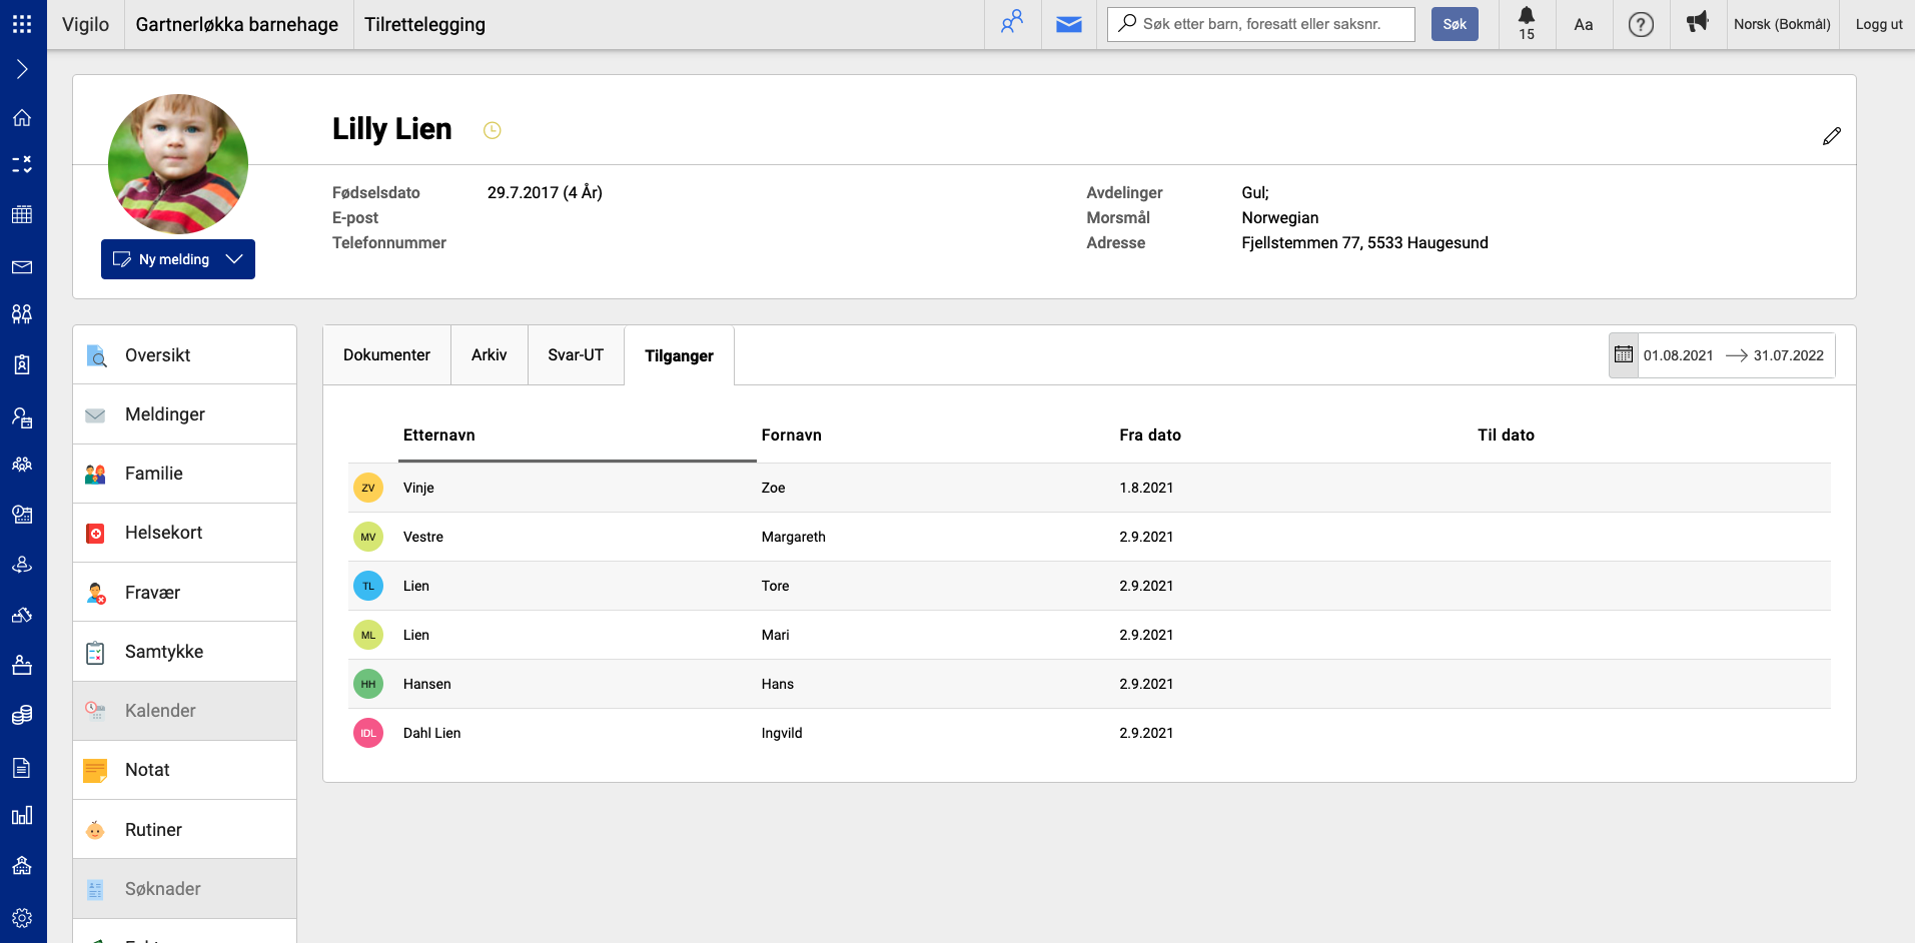Open Helsekort in the side menu
This screenshot has width=1915, height=943.
click(x=164, y=533)
